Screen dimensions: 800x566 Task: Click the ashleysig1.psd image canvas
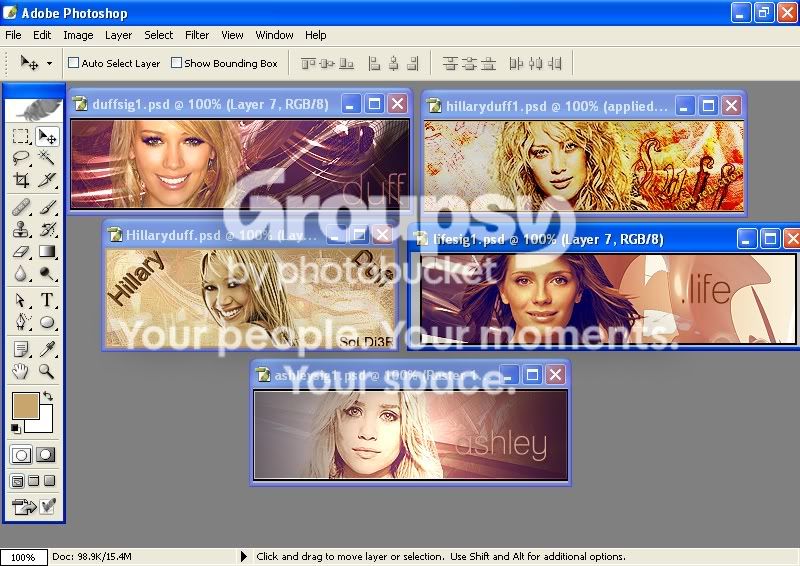(411, 435)
